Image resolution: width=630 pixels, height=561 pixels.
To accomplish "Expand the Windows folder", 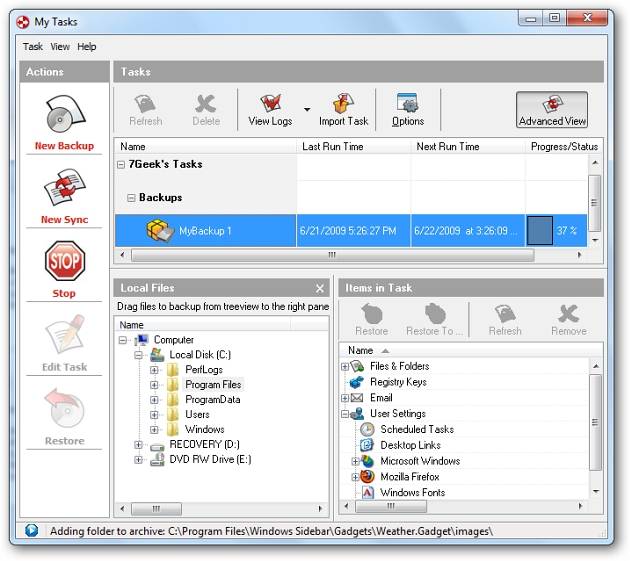I will pyautogui.click(x=154, y=430).
